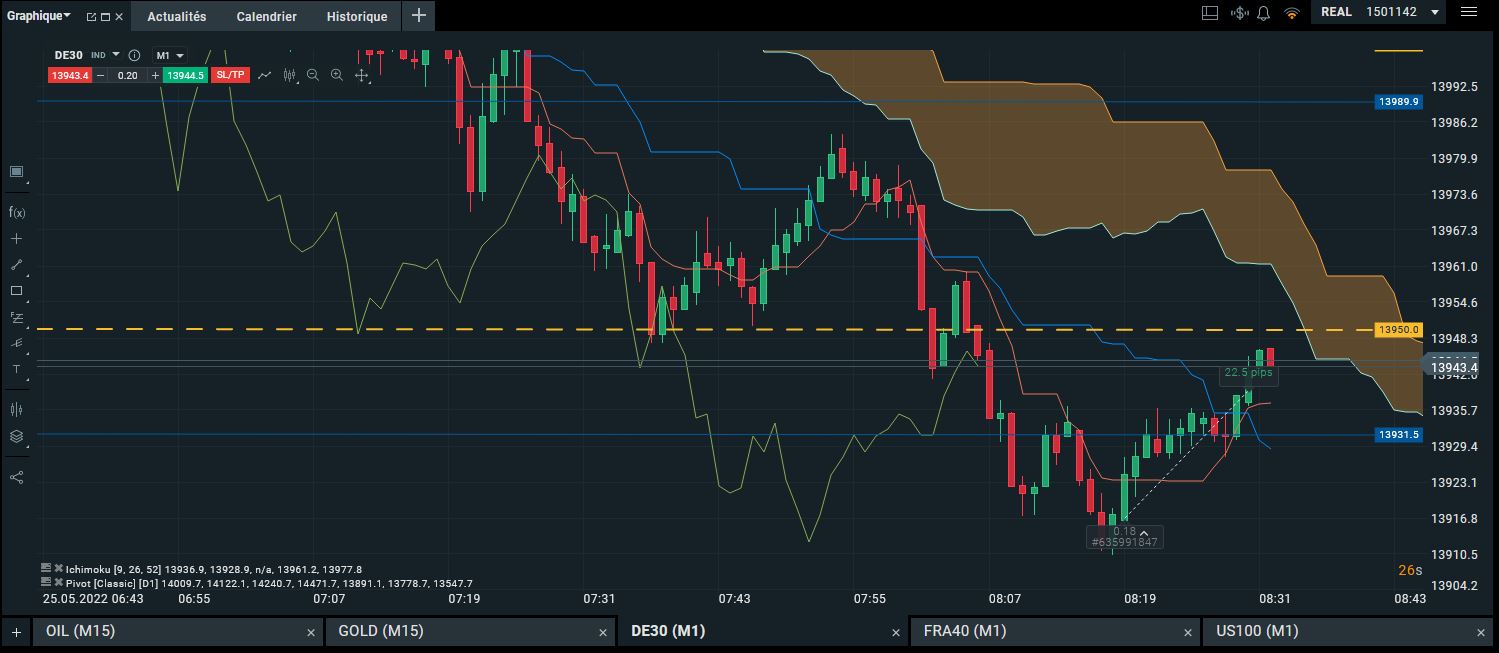Detach the Graphique panel into new window
Viewport: 1499px width, 653px height.
[x=91, y=17]
